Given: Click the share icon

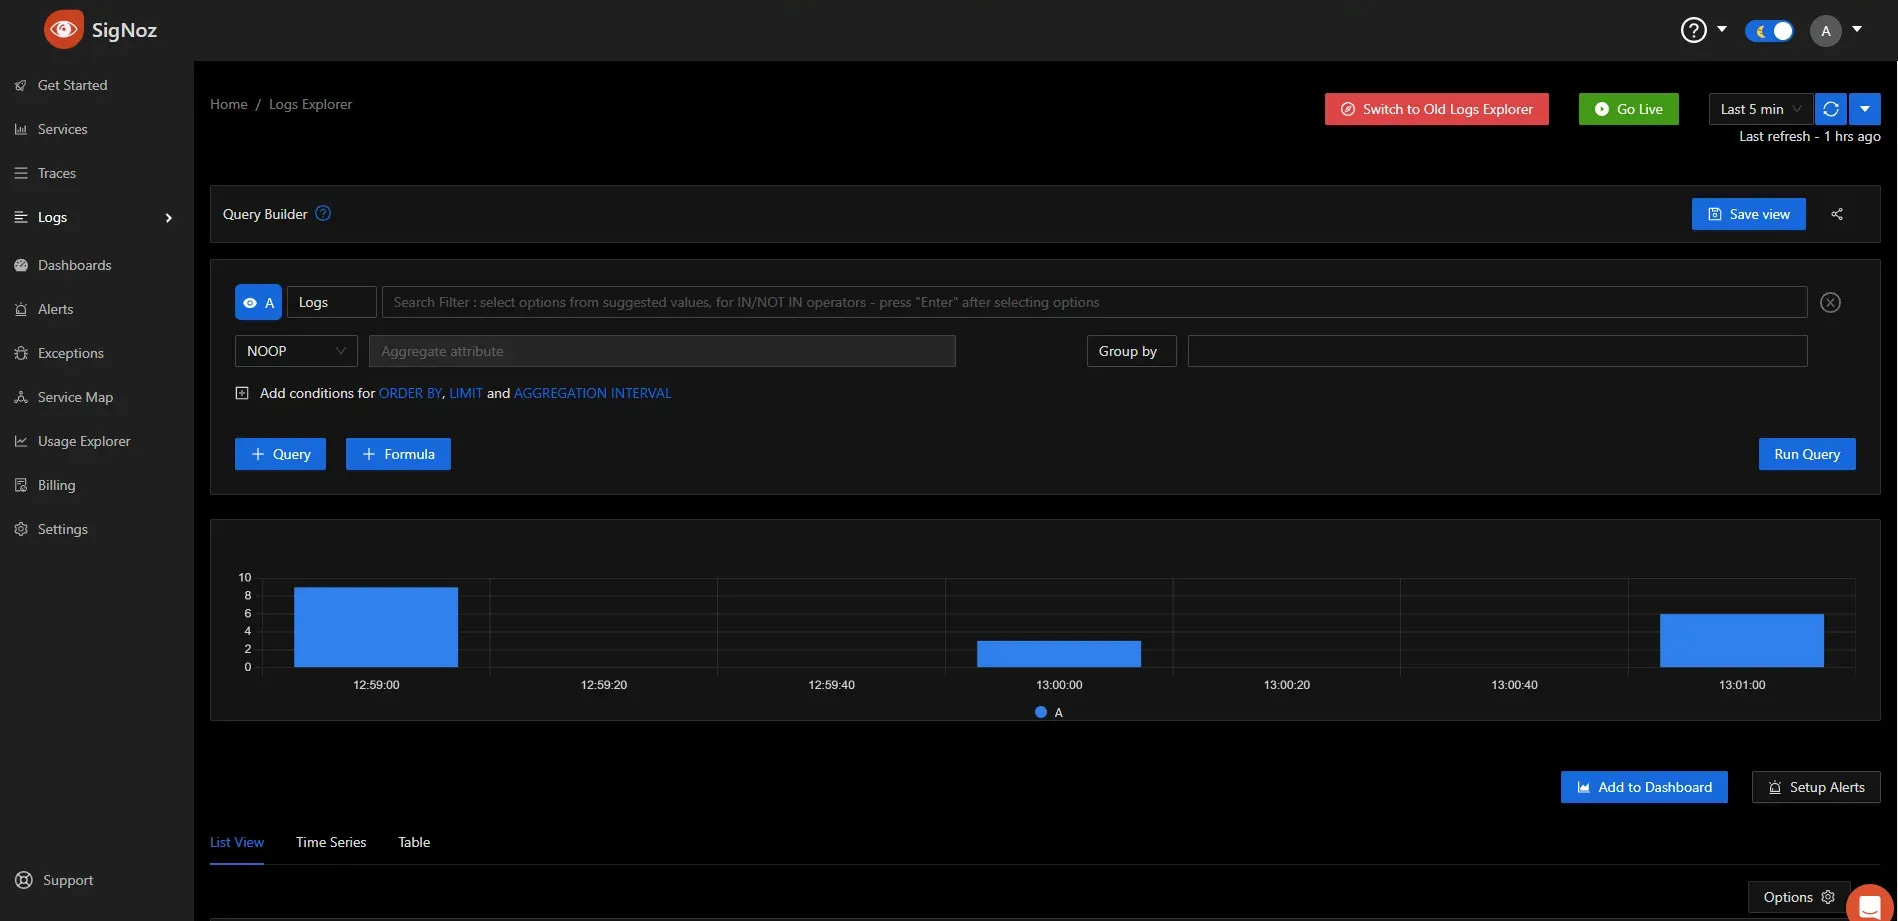Looking at the screenshot, I should 1837,214.
